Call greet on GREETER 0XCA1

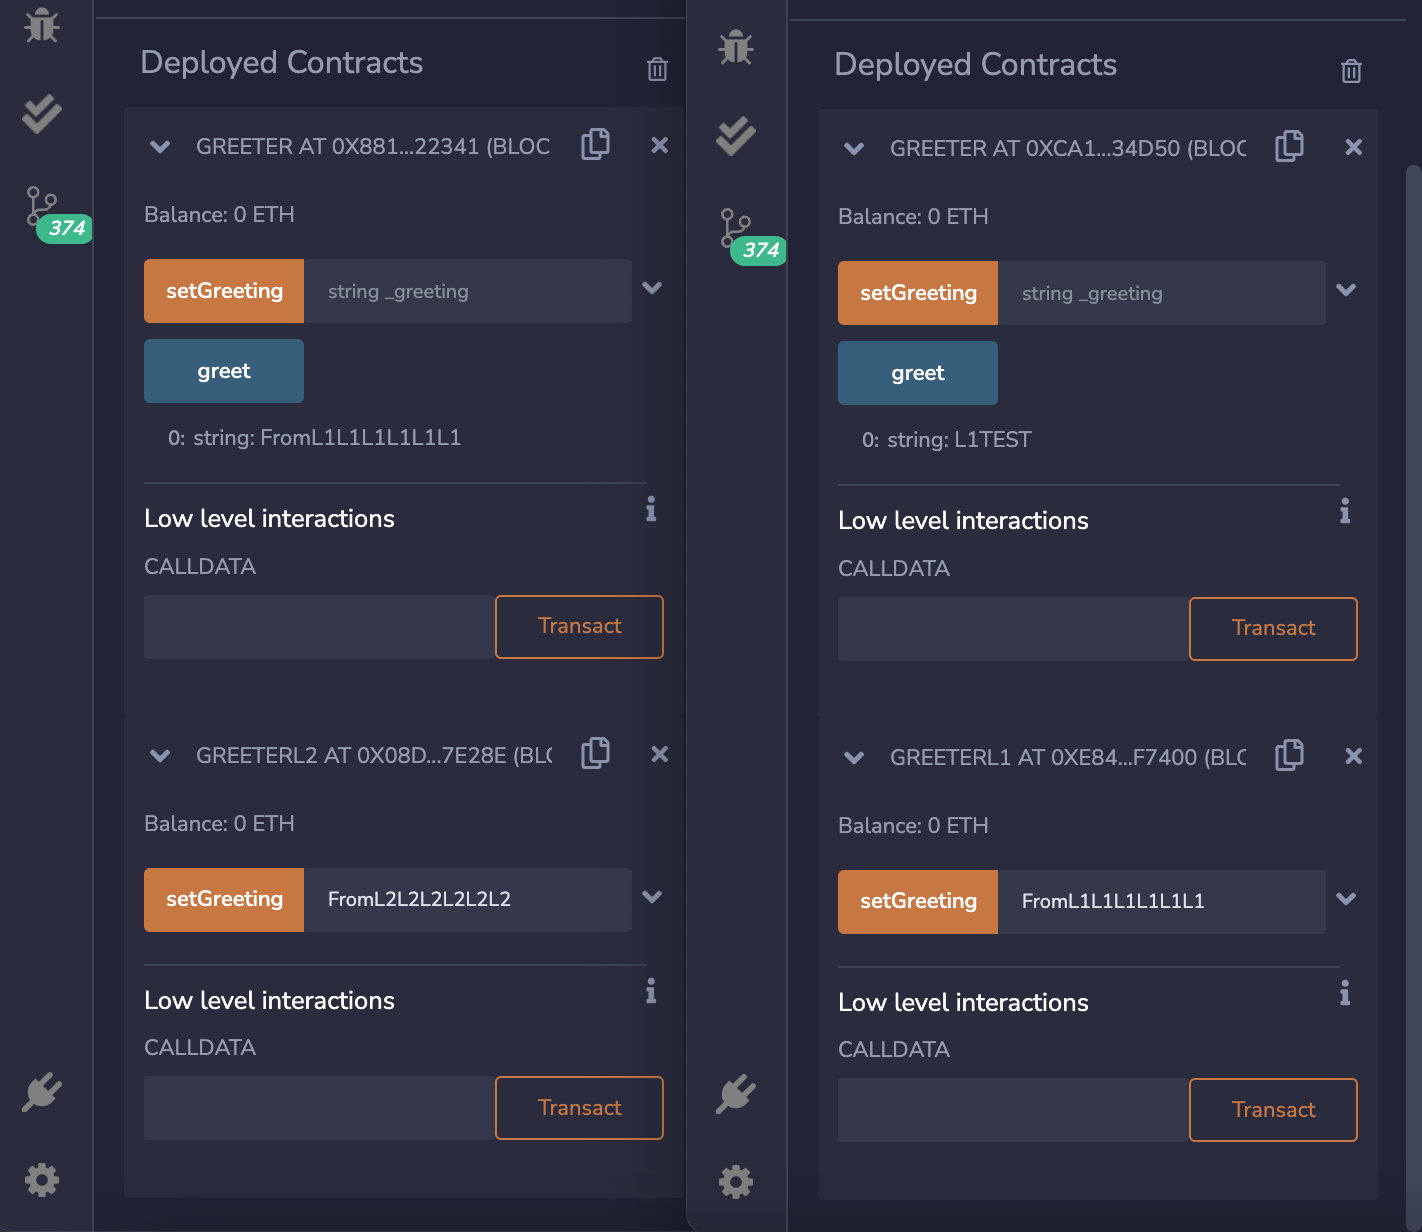point(918,373)
